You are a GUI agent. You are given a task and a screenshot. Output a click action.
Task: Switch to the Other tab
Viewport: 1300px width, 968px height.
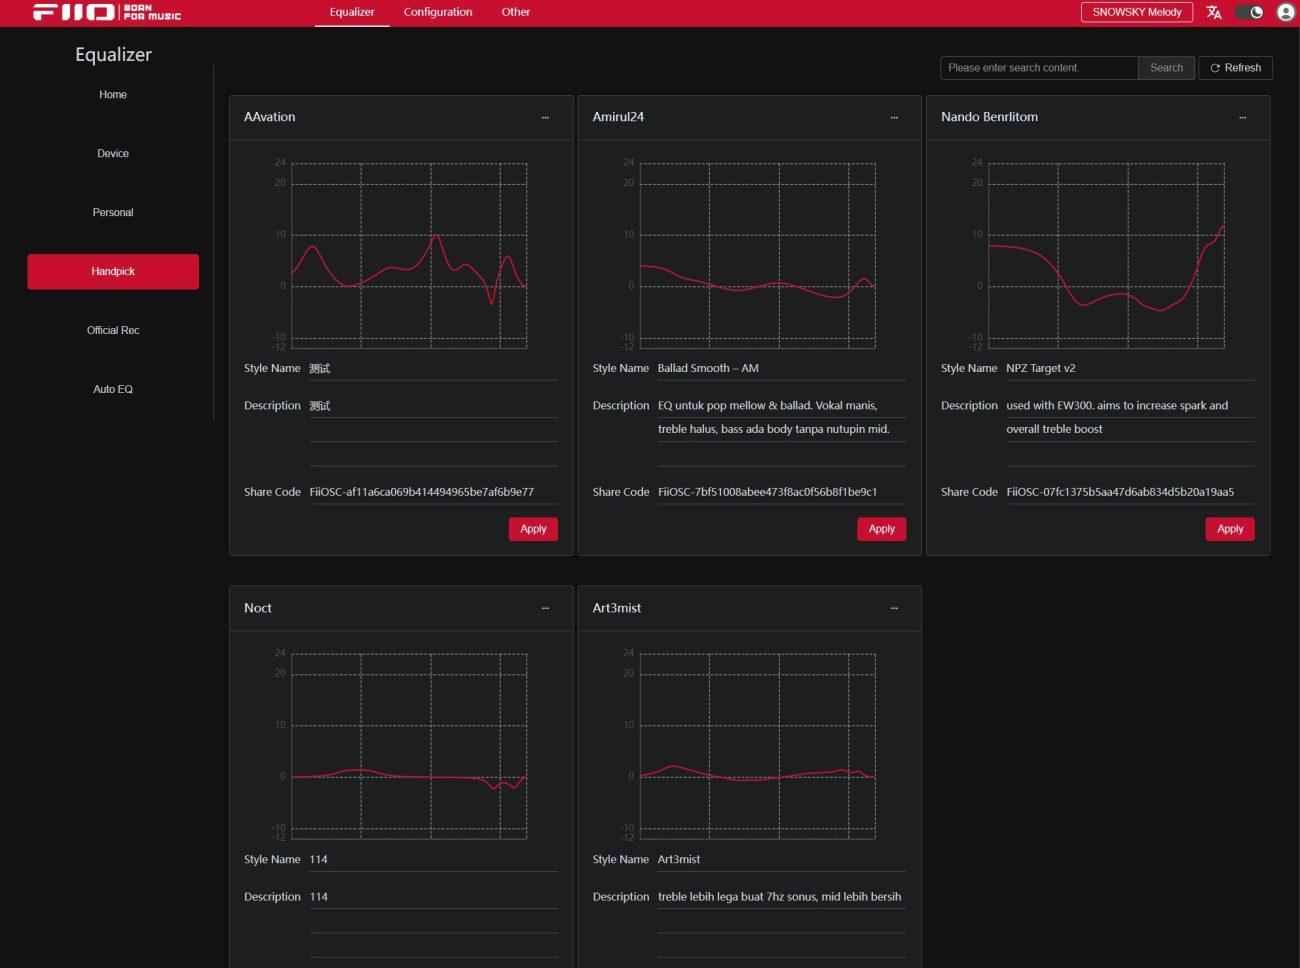[x=516, y=12]
